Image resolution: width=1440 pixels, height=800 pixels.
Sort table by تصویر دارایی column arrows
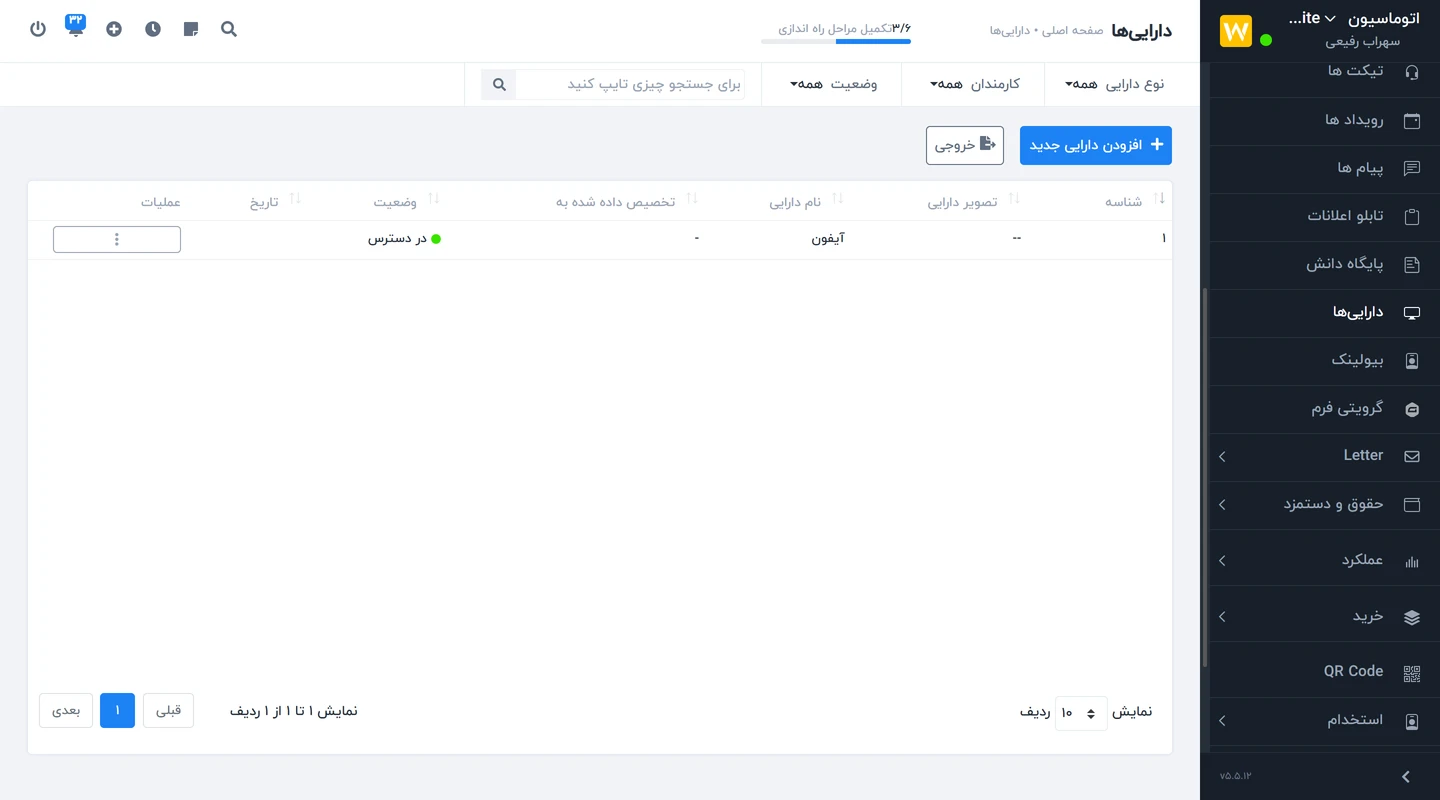tap(1013, 199)
